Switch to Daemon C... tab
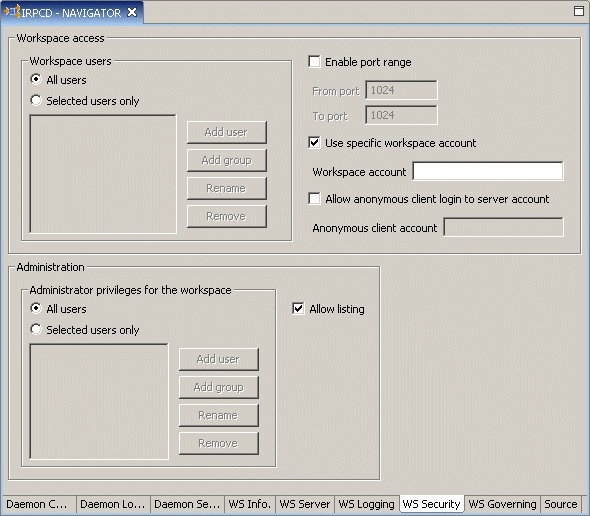The width and height of the screenshot is (590, 516). [39, 504]
